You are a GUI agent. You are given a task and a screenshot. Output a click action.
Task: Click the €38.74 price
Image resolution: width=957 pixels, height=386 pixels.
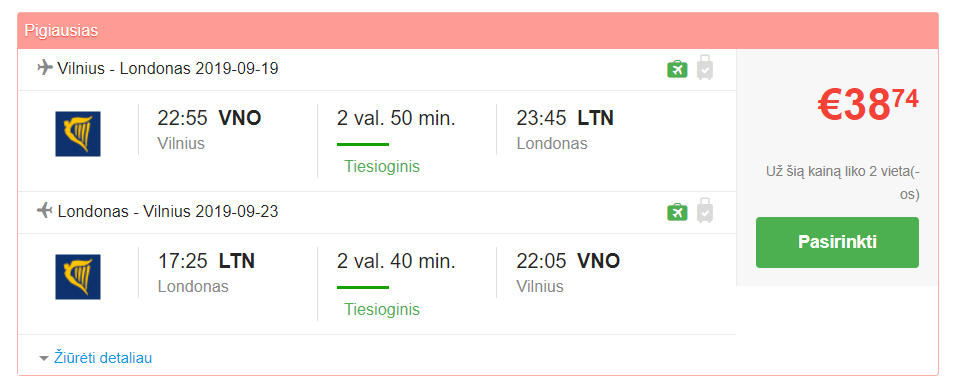coord(867,104)
